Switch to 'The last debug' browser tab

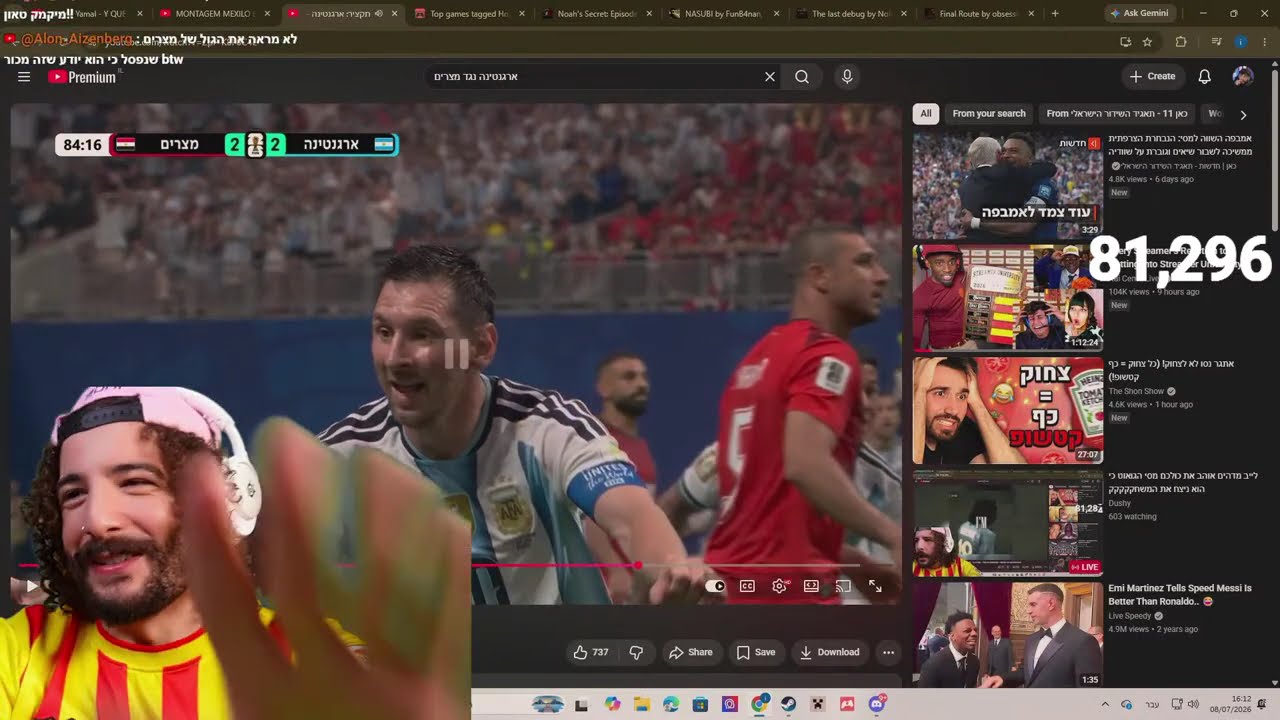[853, 14]
